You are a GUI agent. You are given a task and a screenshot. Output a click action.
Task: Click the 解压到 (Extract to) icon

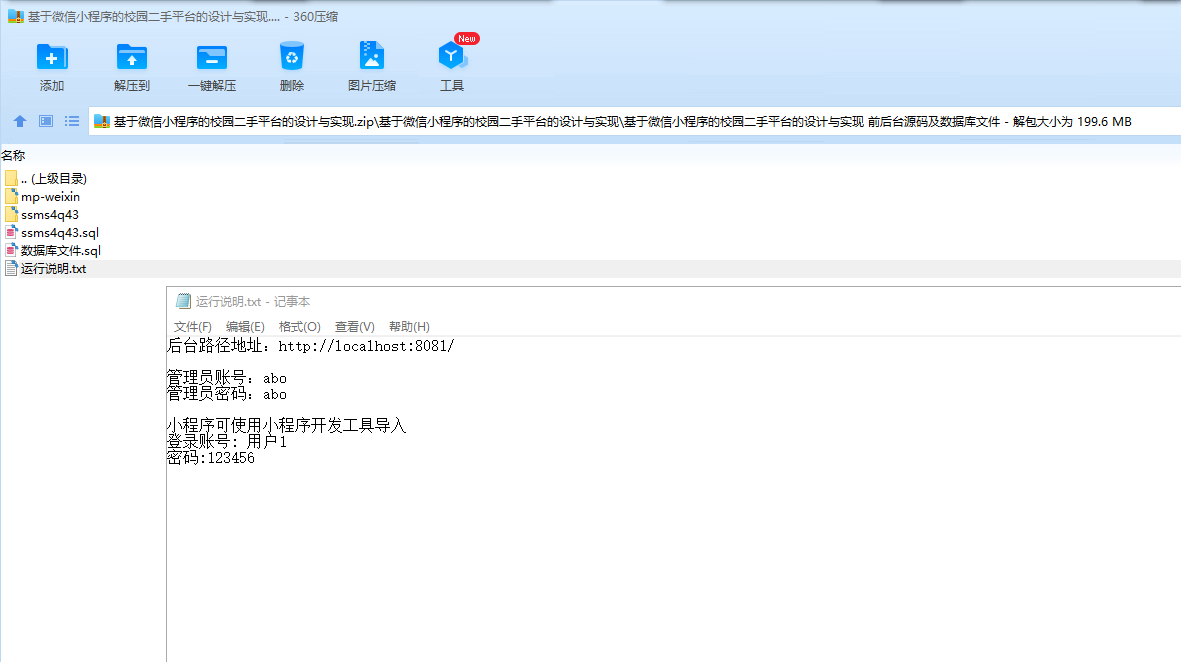pos(132,57)
